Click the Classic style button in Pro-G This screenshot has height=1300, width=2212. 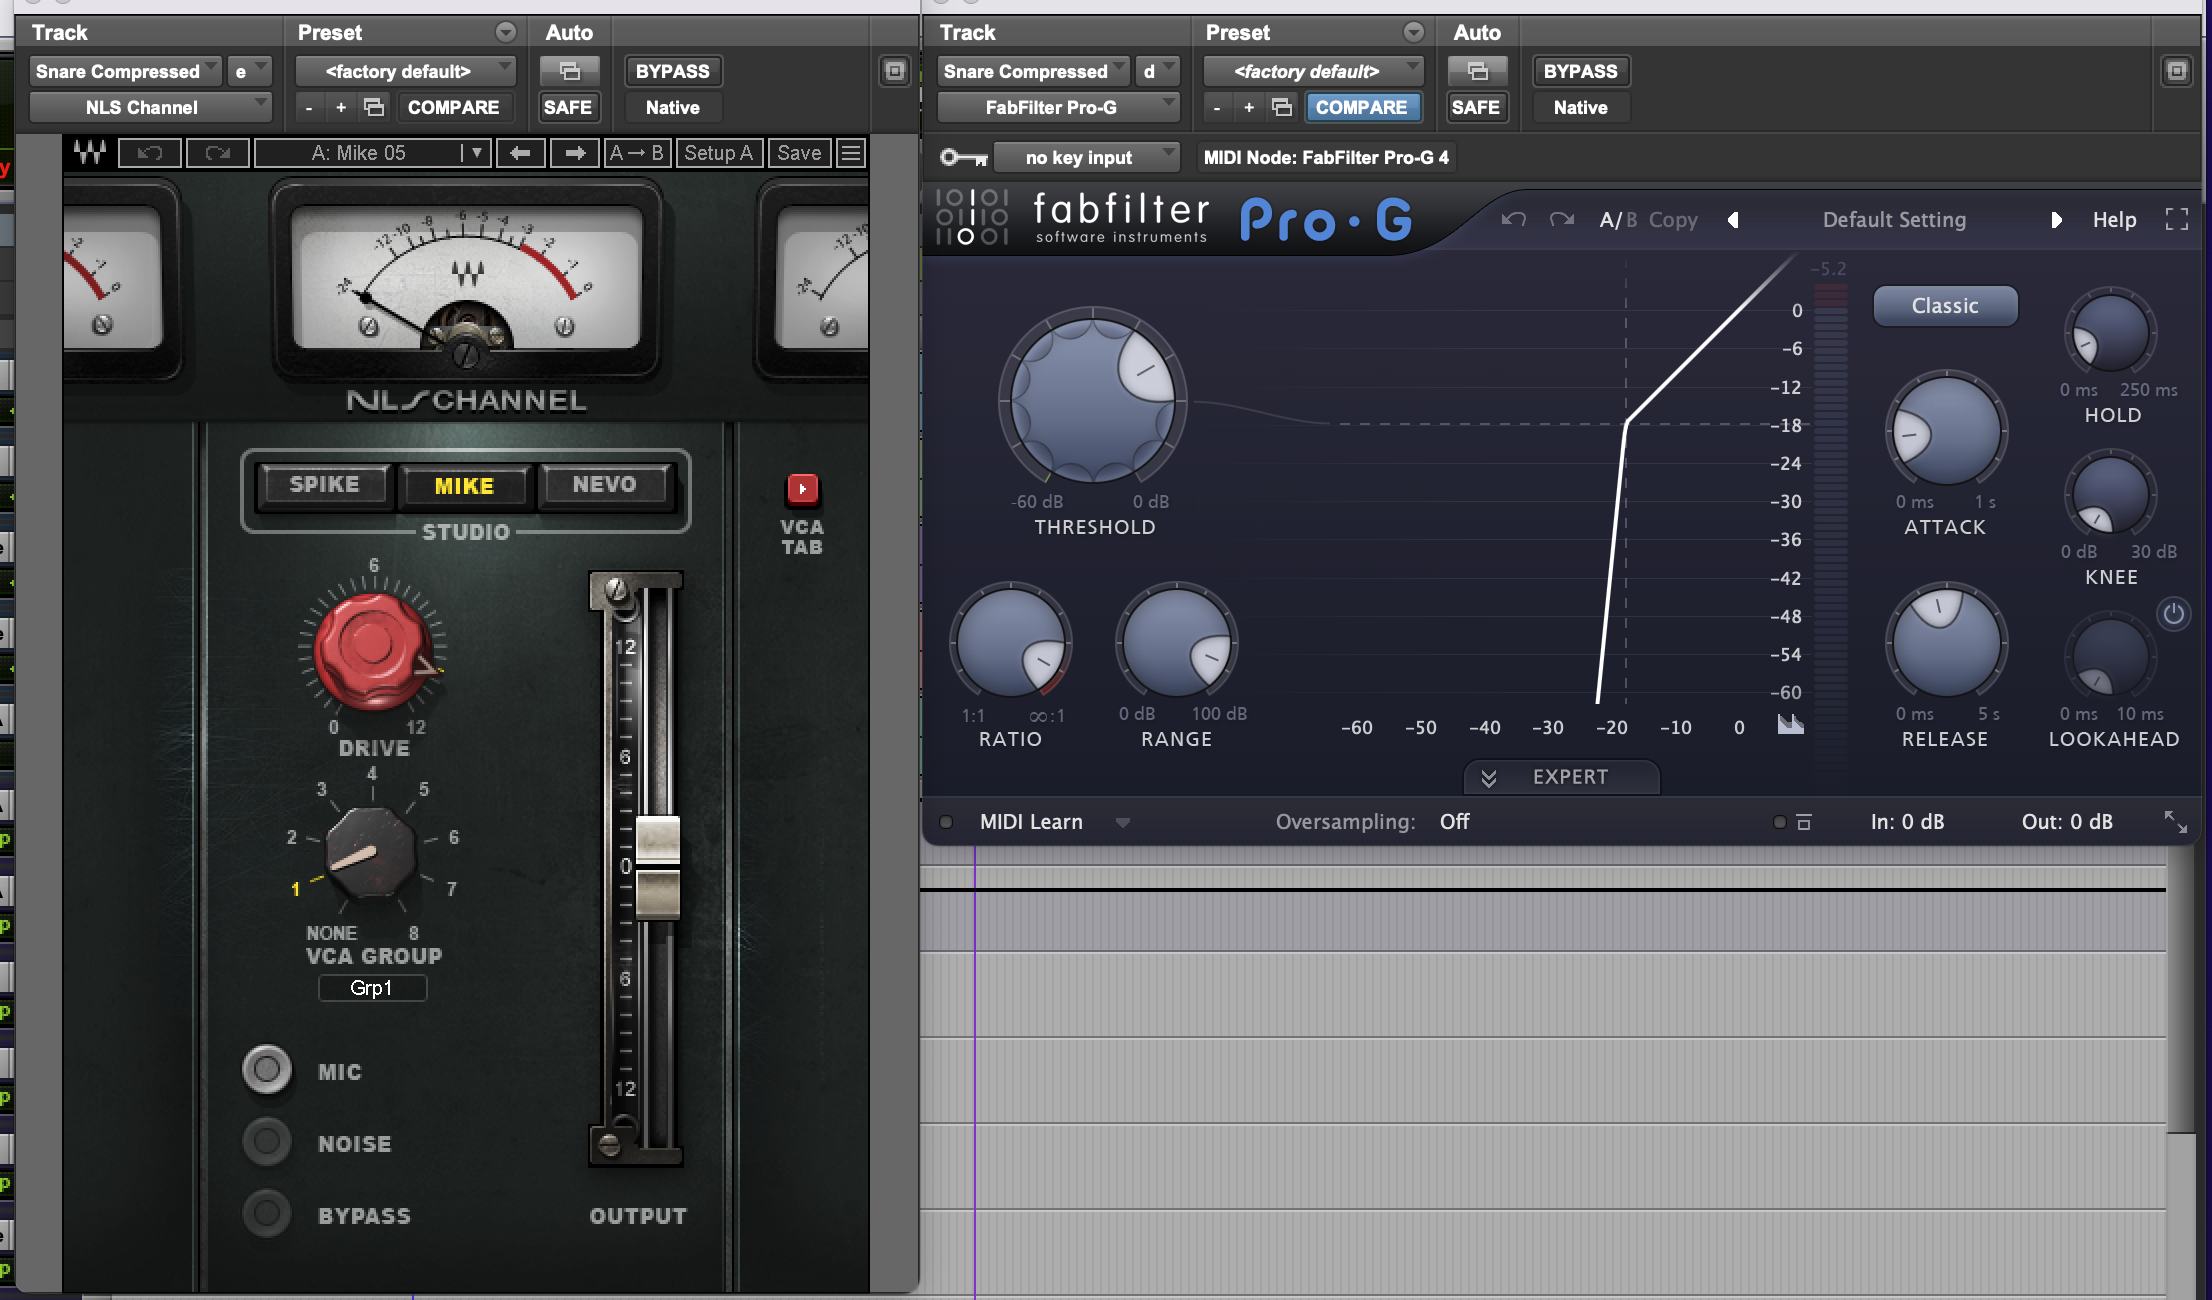(1945, 306)
